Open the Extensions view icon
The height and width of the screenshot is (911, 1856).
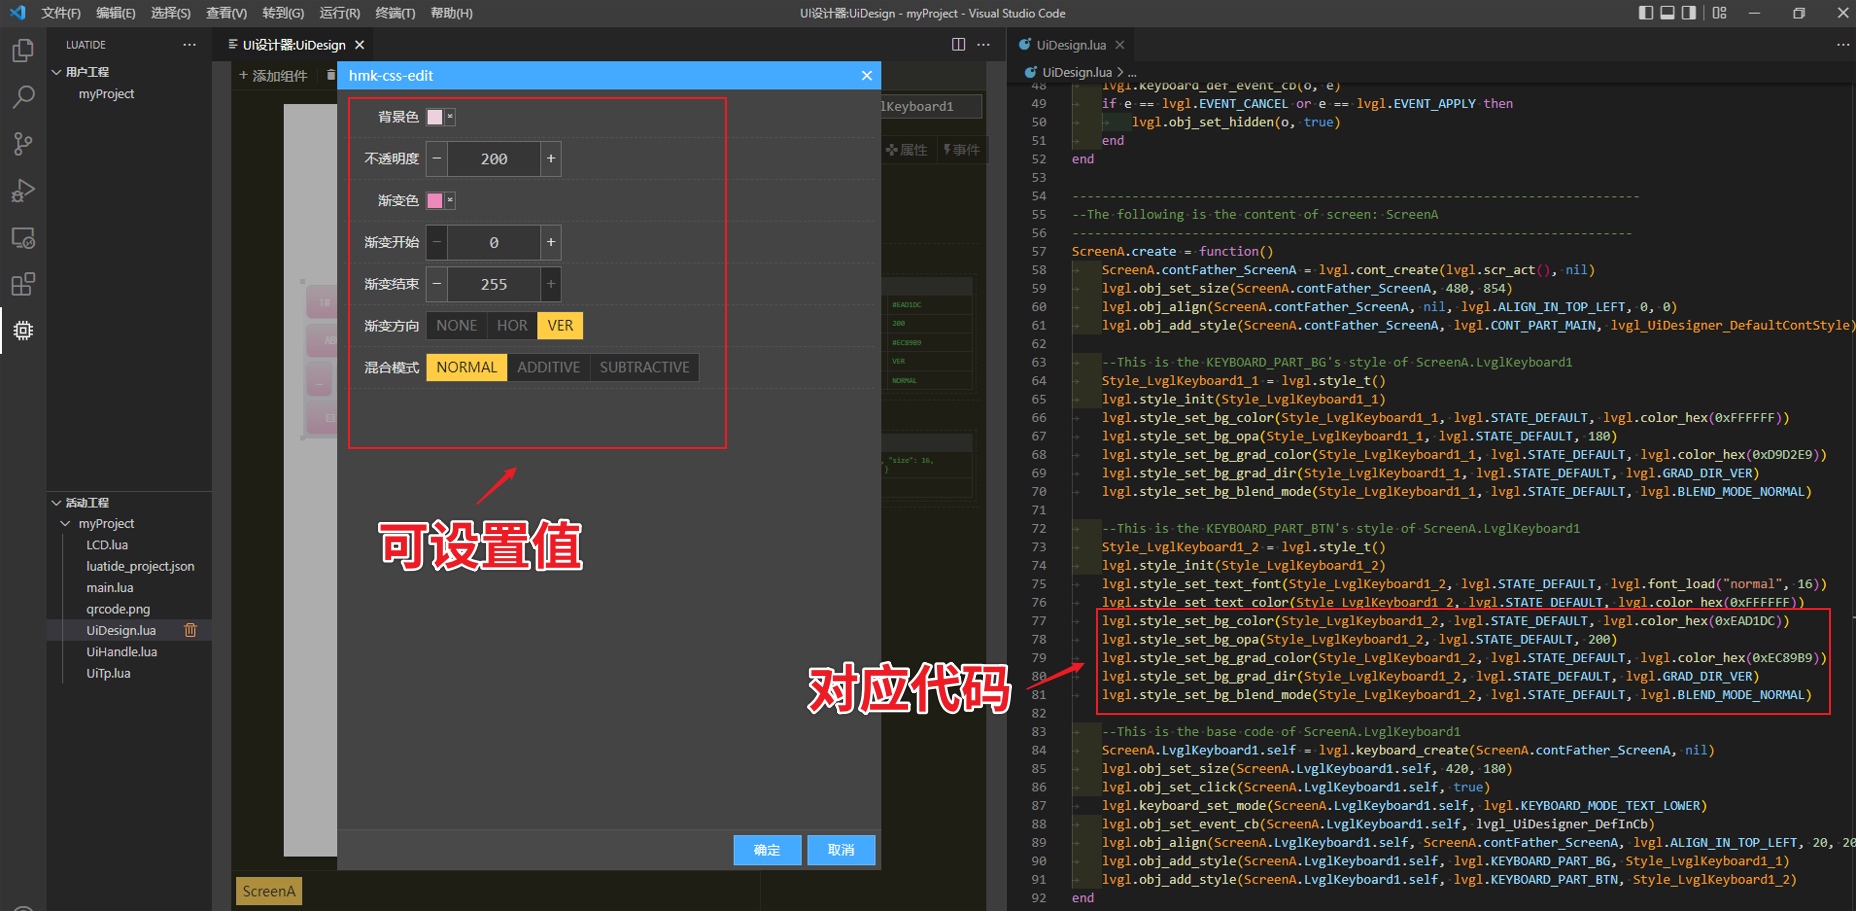pos(23,284)
